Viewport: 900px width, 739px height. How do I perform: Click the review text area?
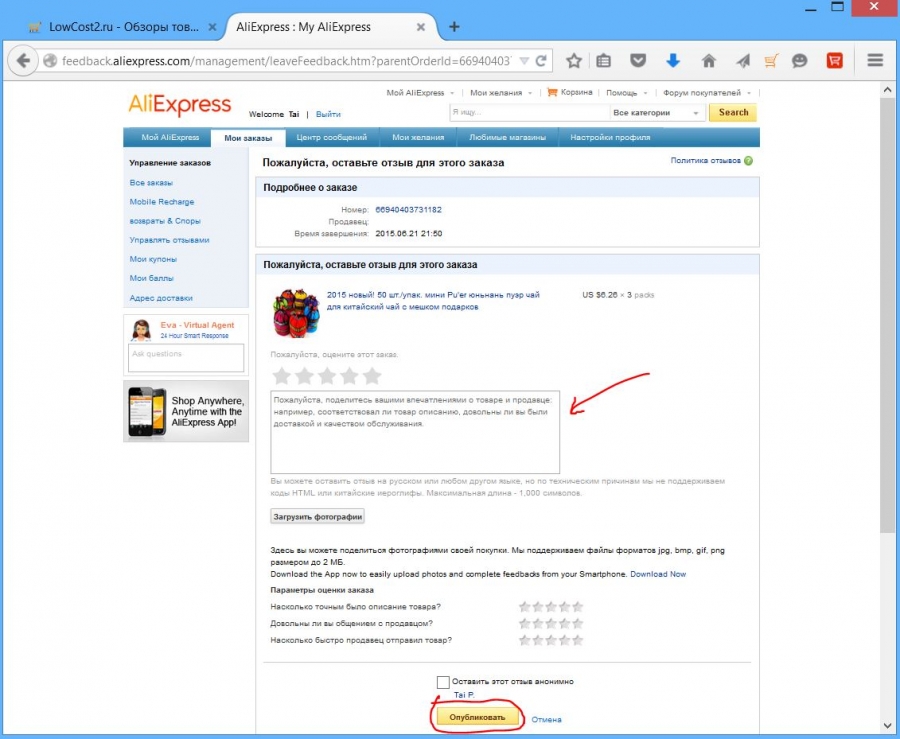click(x=415, y=432)
